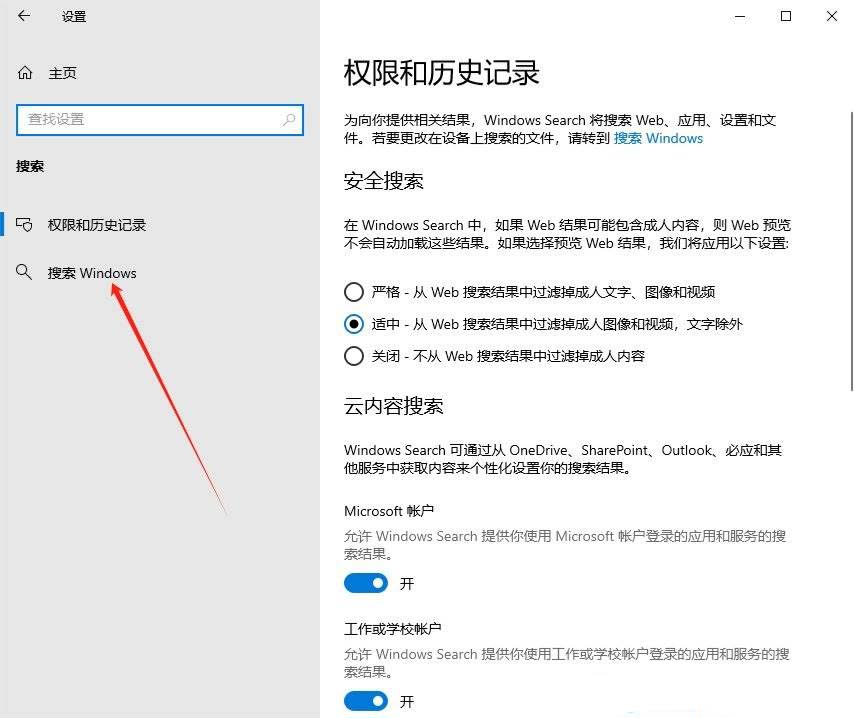Select 关闭 safe search option
The width and height of the screenshot is (855, 718).
point(354,357)
